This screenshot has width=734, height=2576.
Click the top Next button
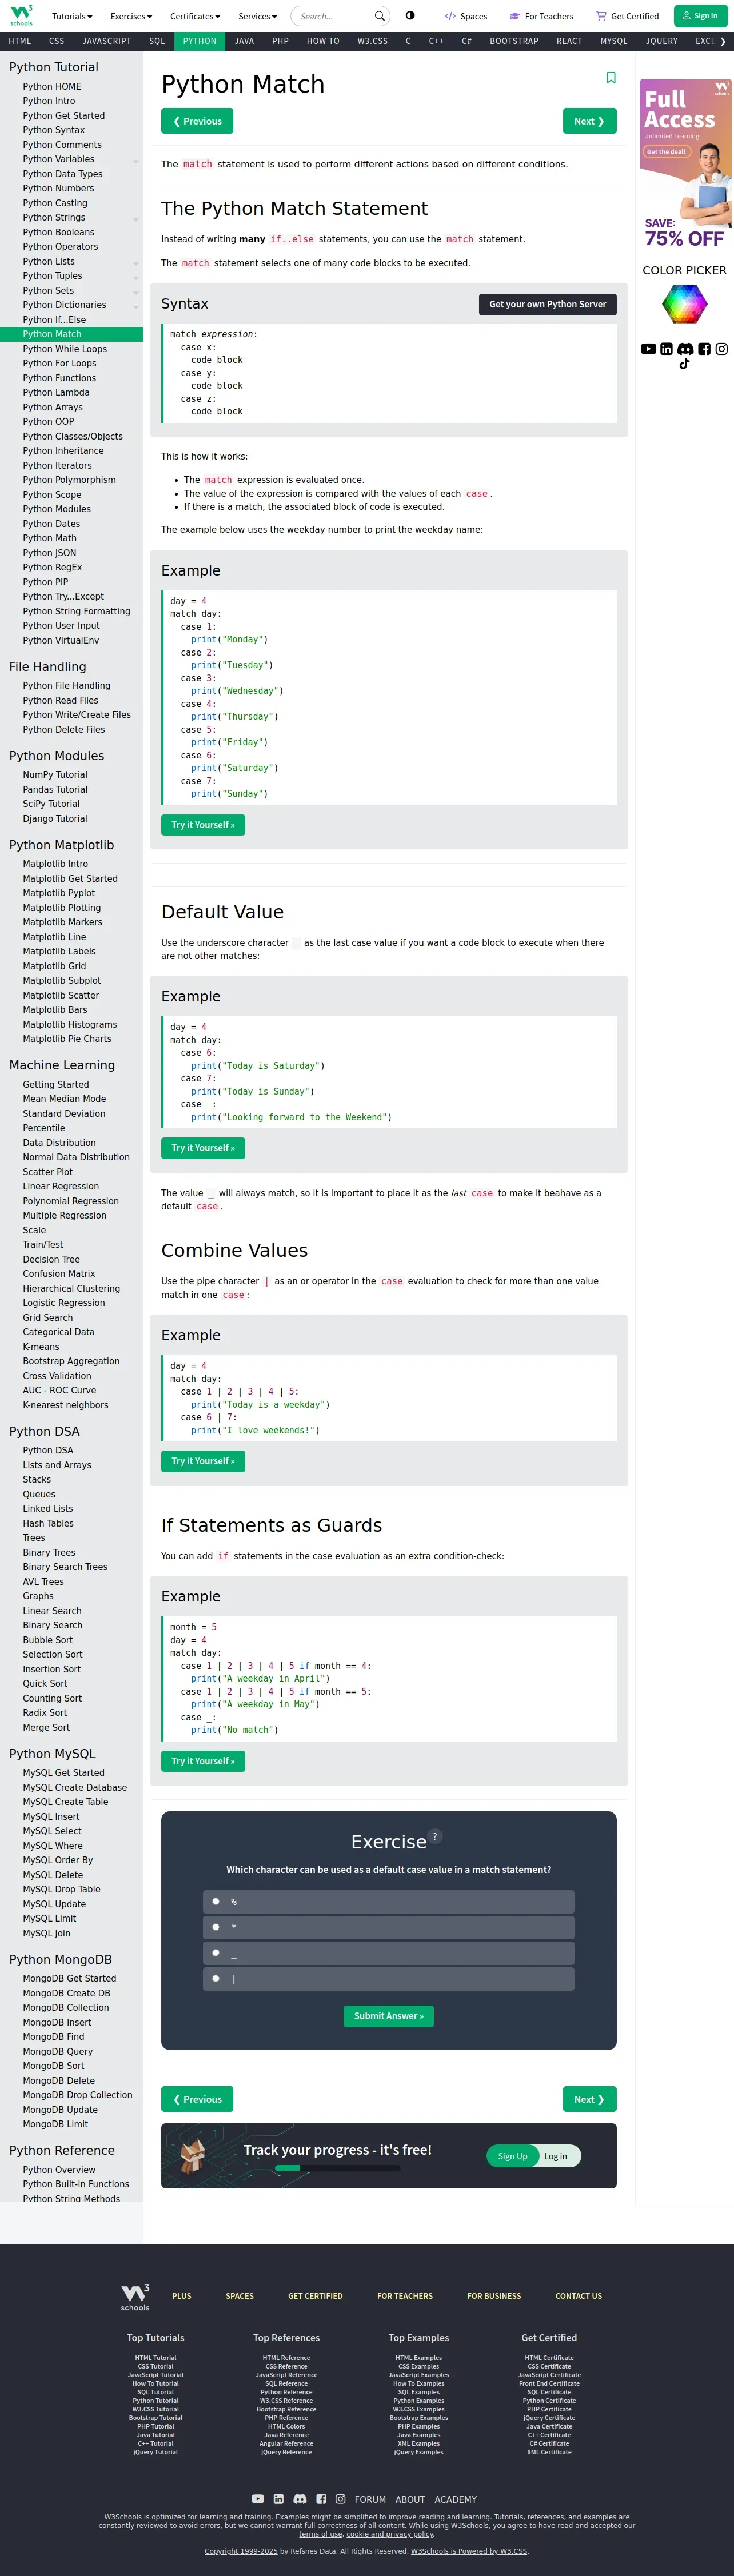tap(589, 121)
